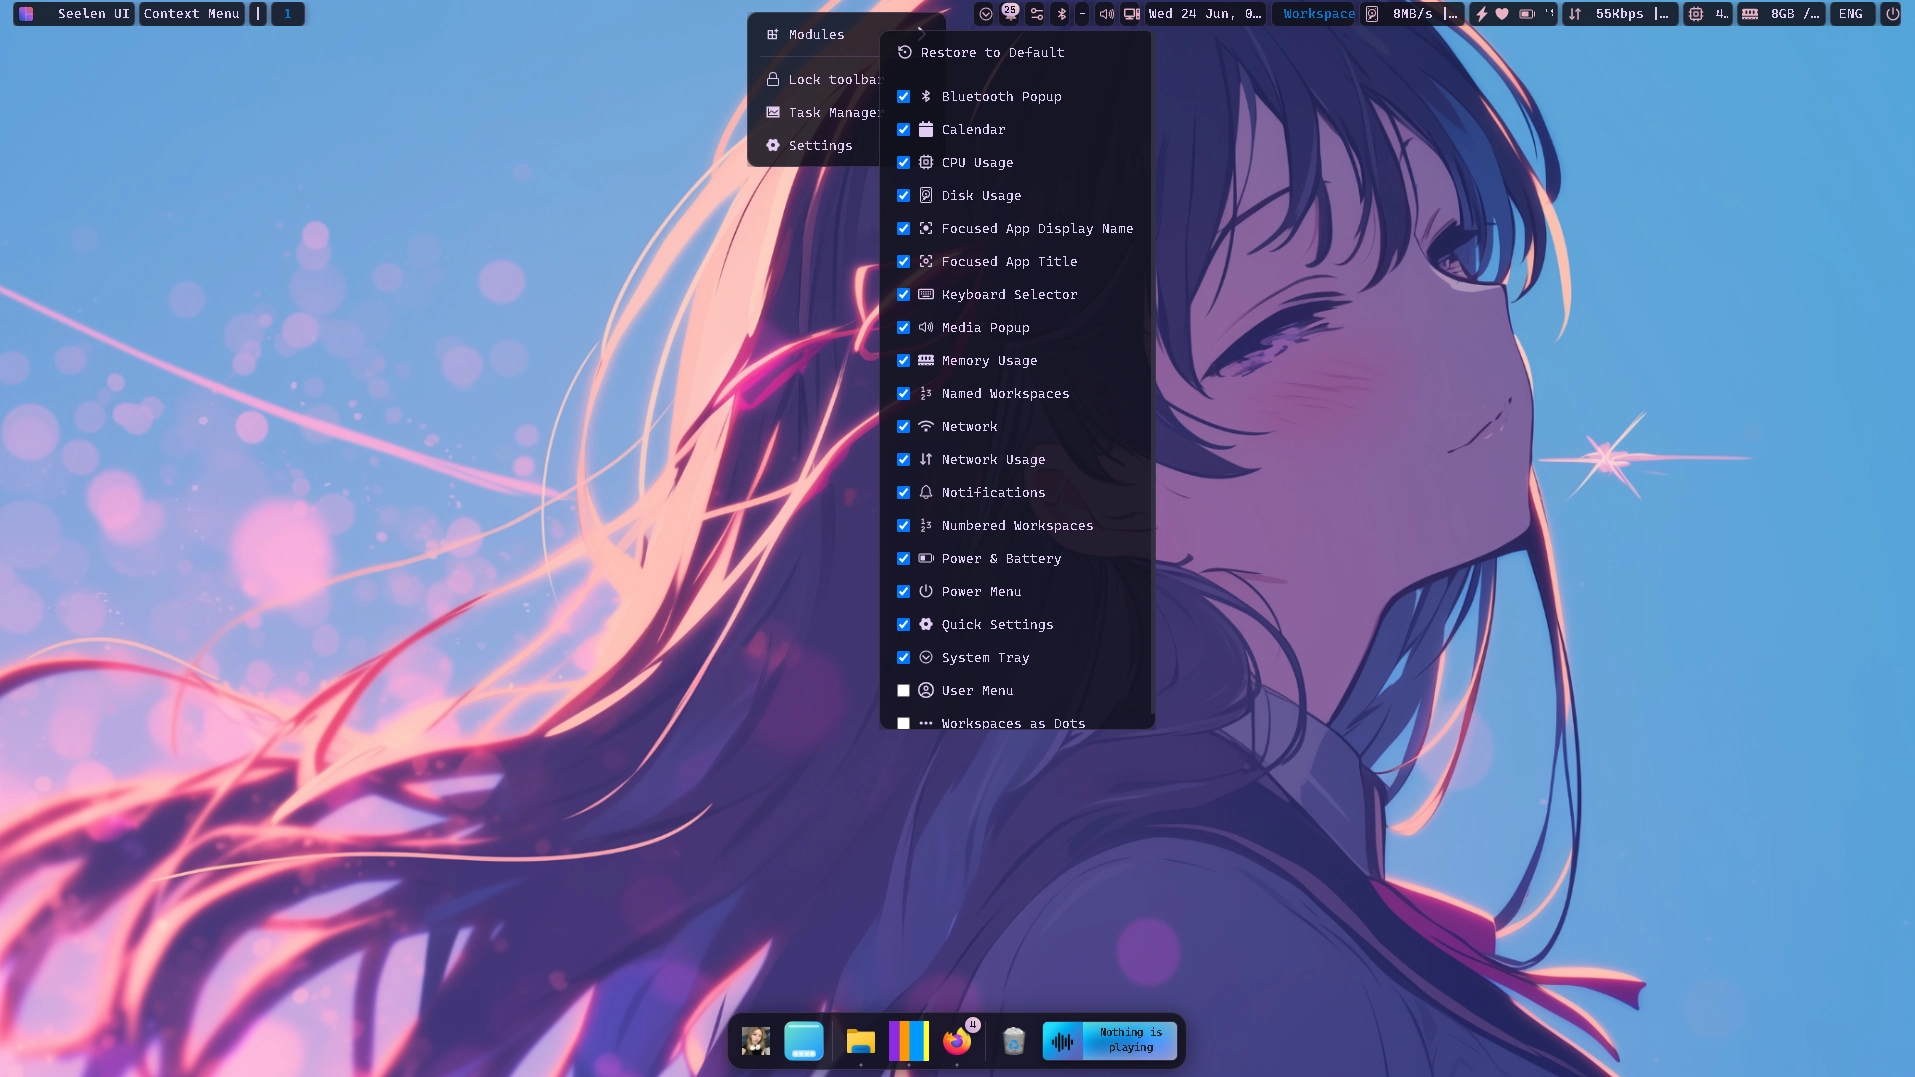Viewport: 1915px width, 1077px height.
Task: Click the user avatar in dock
Action: (x=756, y=1041)
